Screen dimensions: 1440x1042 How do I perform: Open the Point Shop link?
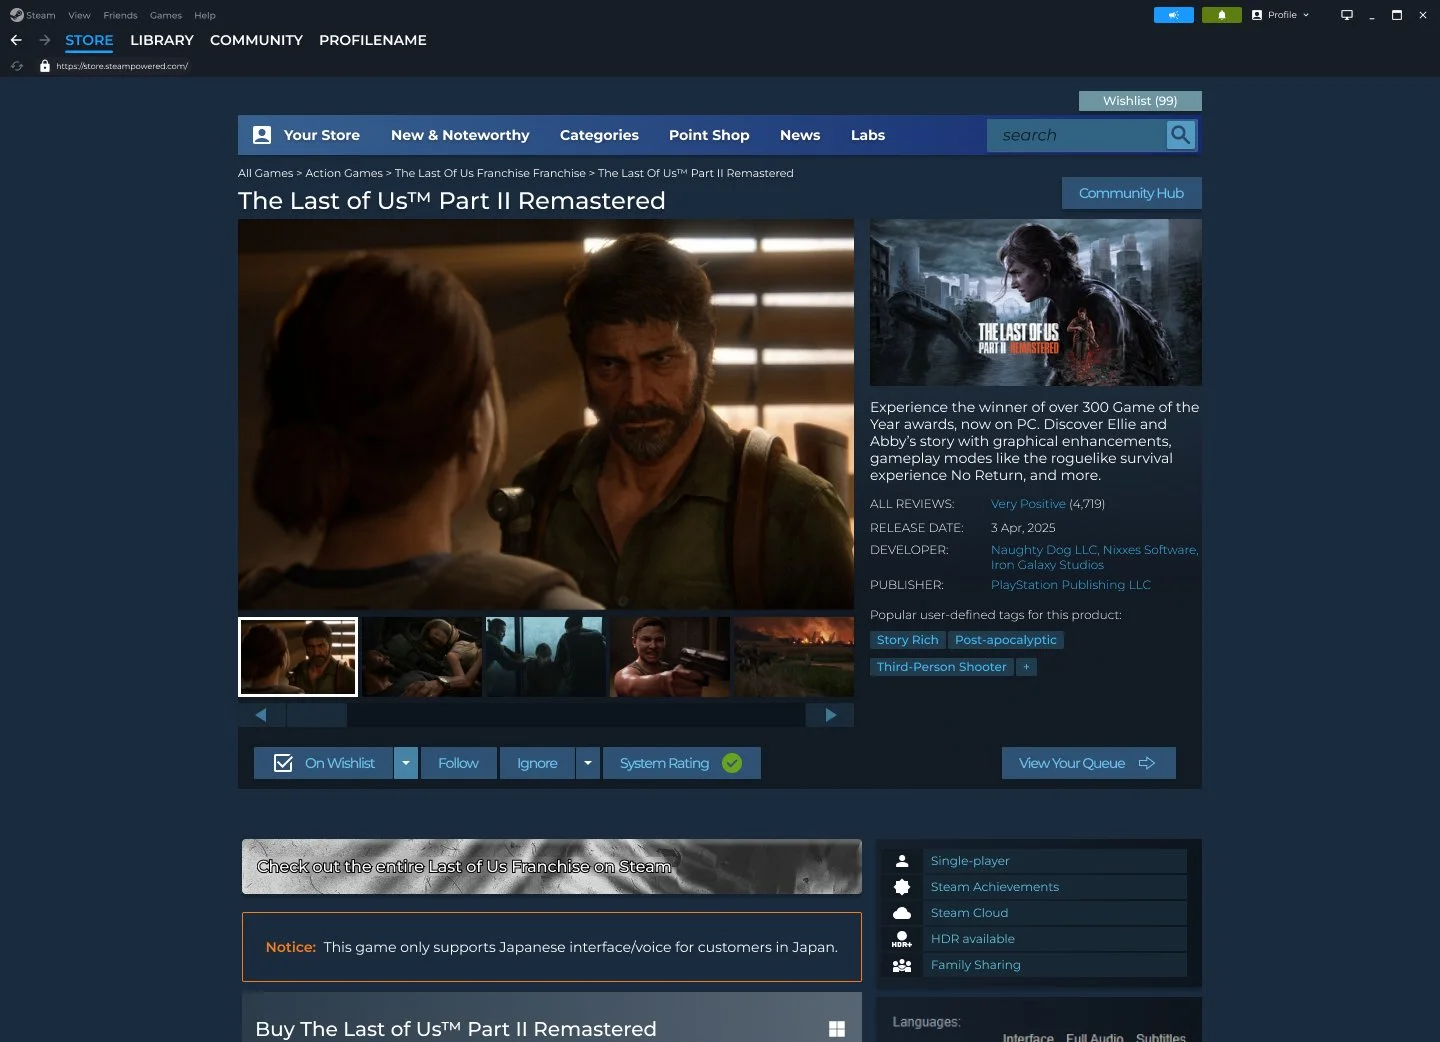[x=709, y=135]
